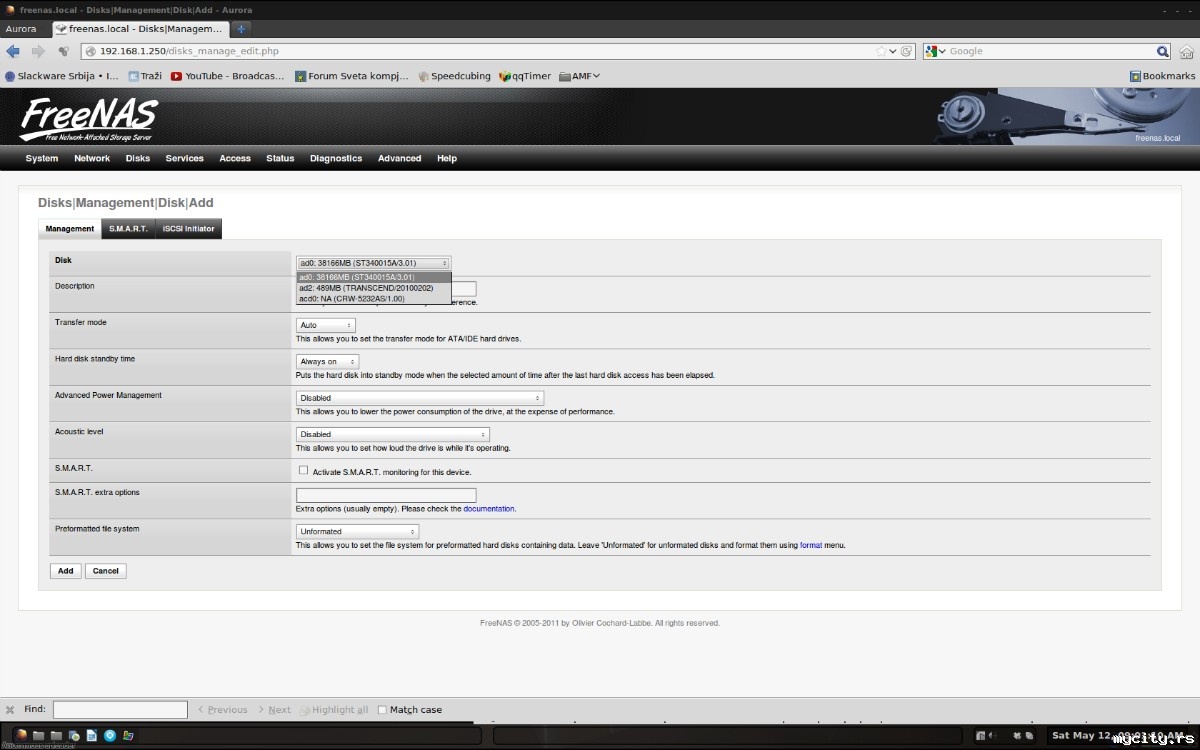Open Hard disk standby time dropdown
The width and height of the screenshot is (1200, 750).
pos(327,361)
